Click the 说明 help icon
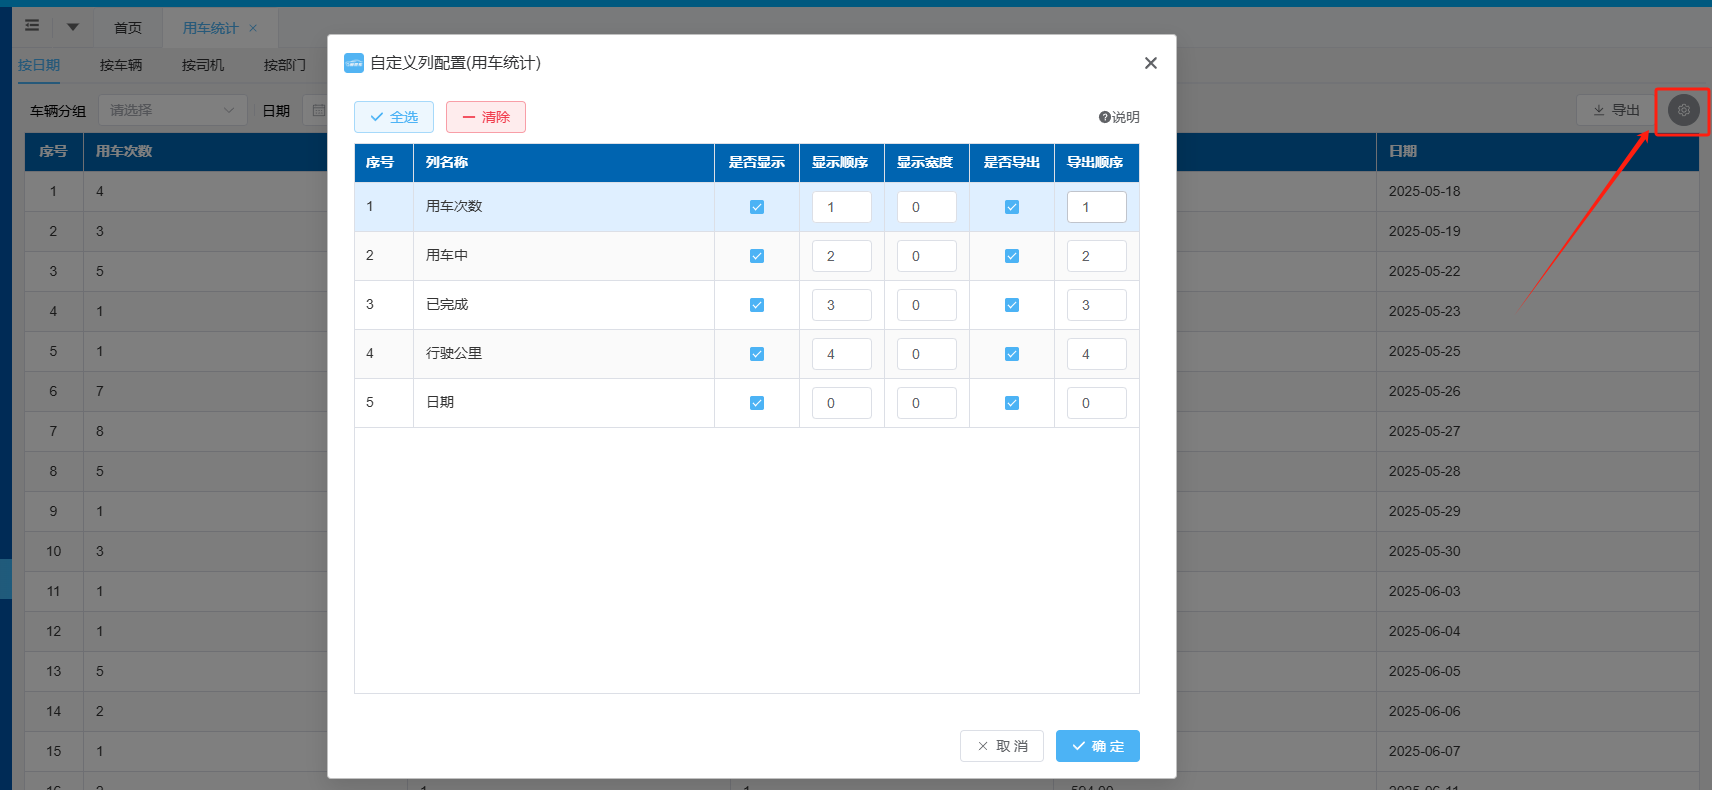 tap(1105, 117)
